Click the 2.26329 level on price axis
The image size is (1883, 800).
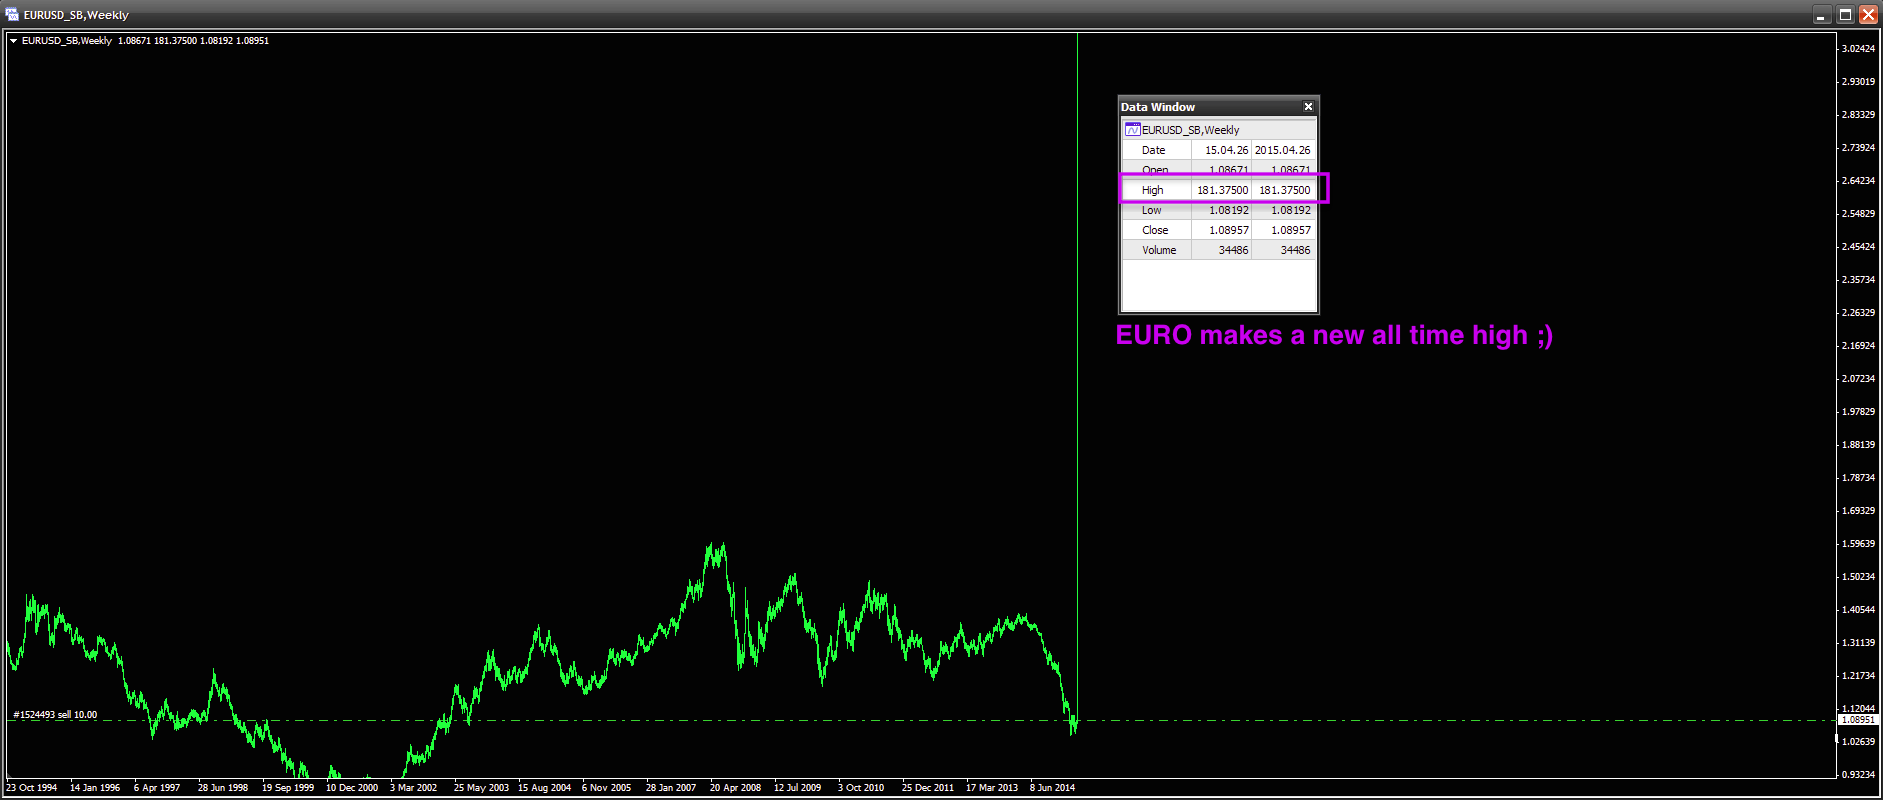click(1858, 313)
